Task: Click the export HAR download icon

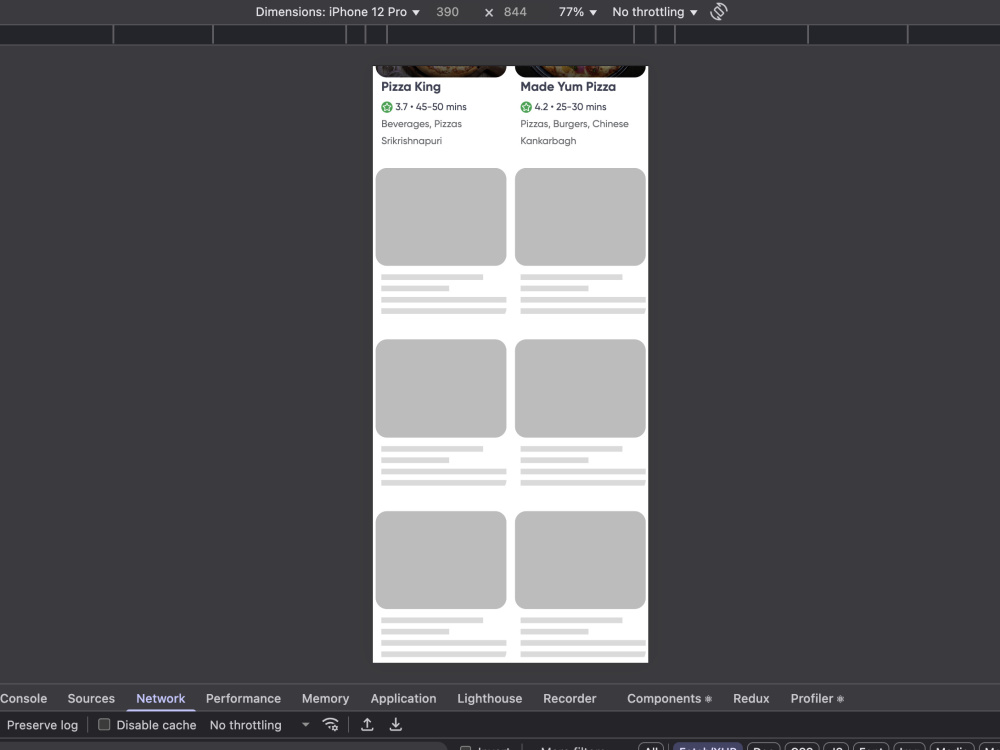Action: (396, 724)
